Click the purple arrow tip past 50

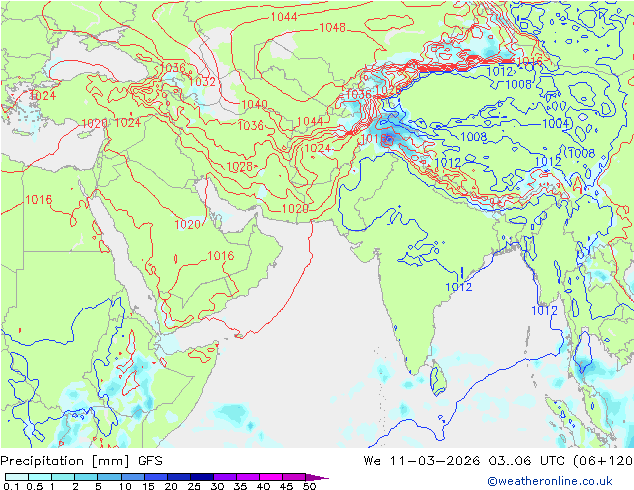point(317,477)
